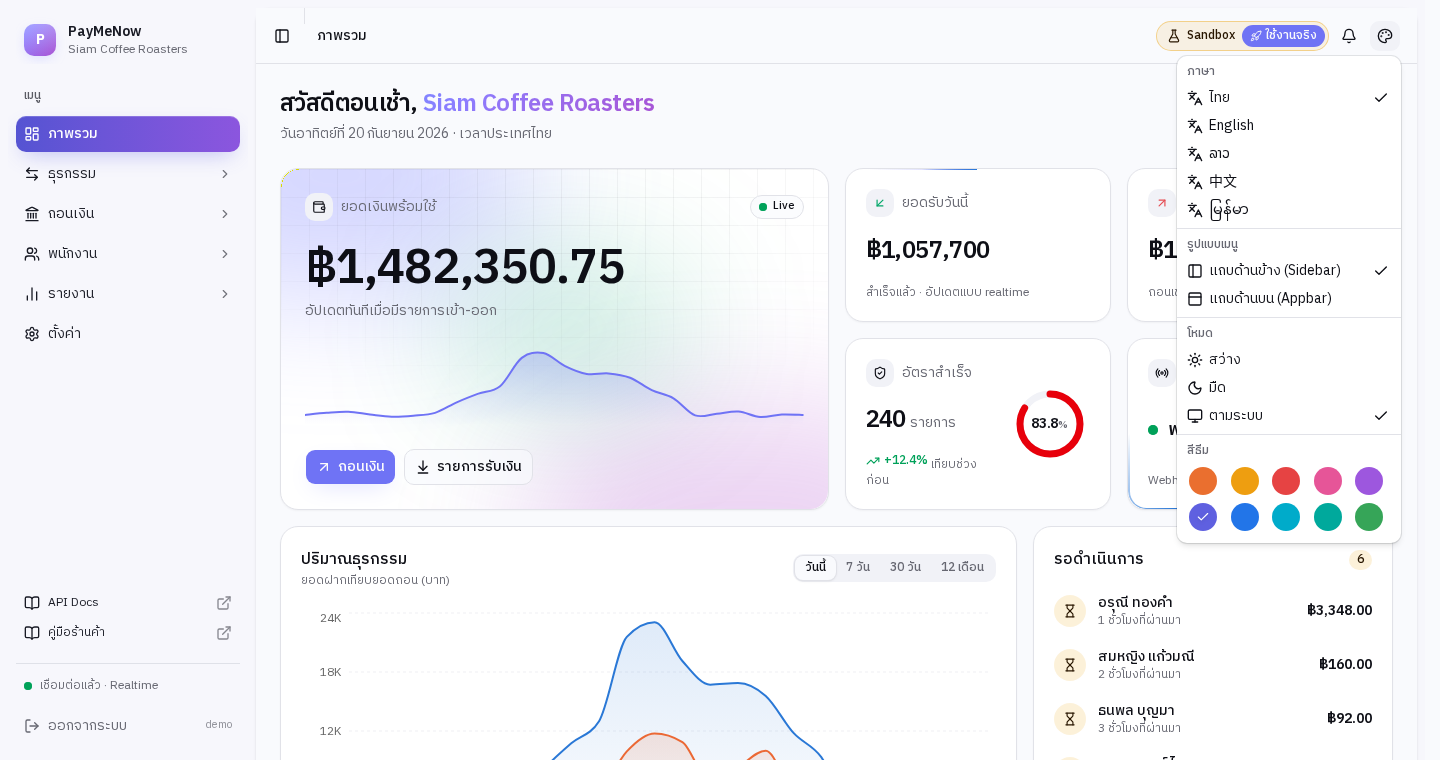
Task: Open the ภาพรวม sidebar page
Action: coord(128,134)
